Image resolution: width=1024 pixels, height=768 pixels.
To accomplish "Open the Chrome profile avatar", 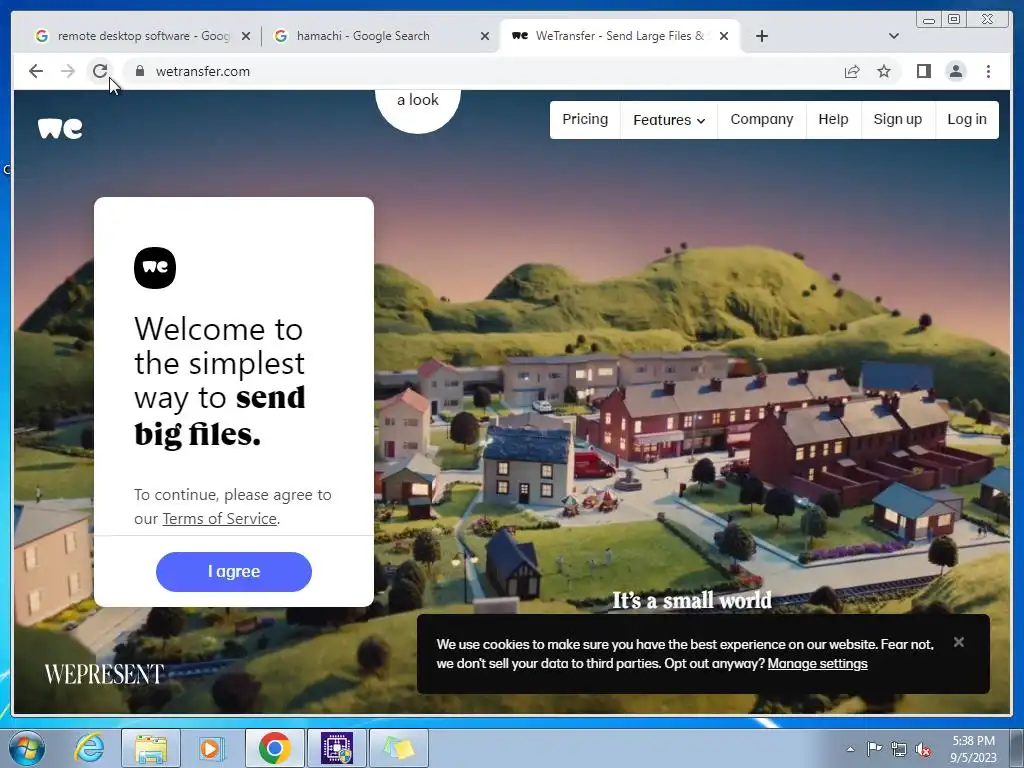I will [956, 71].
